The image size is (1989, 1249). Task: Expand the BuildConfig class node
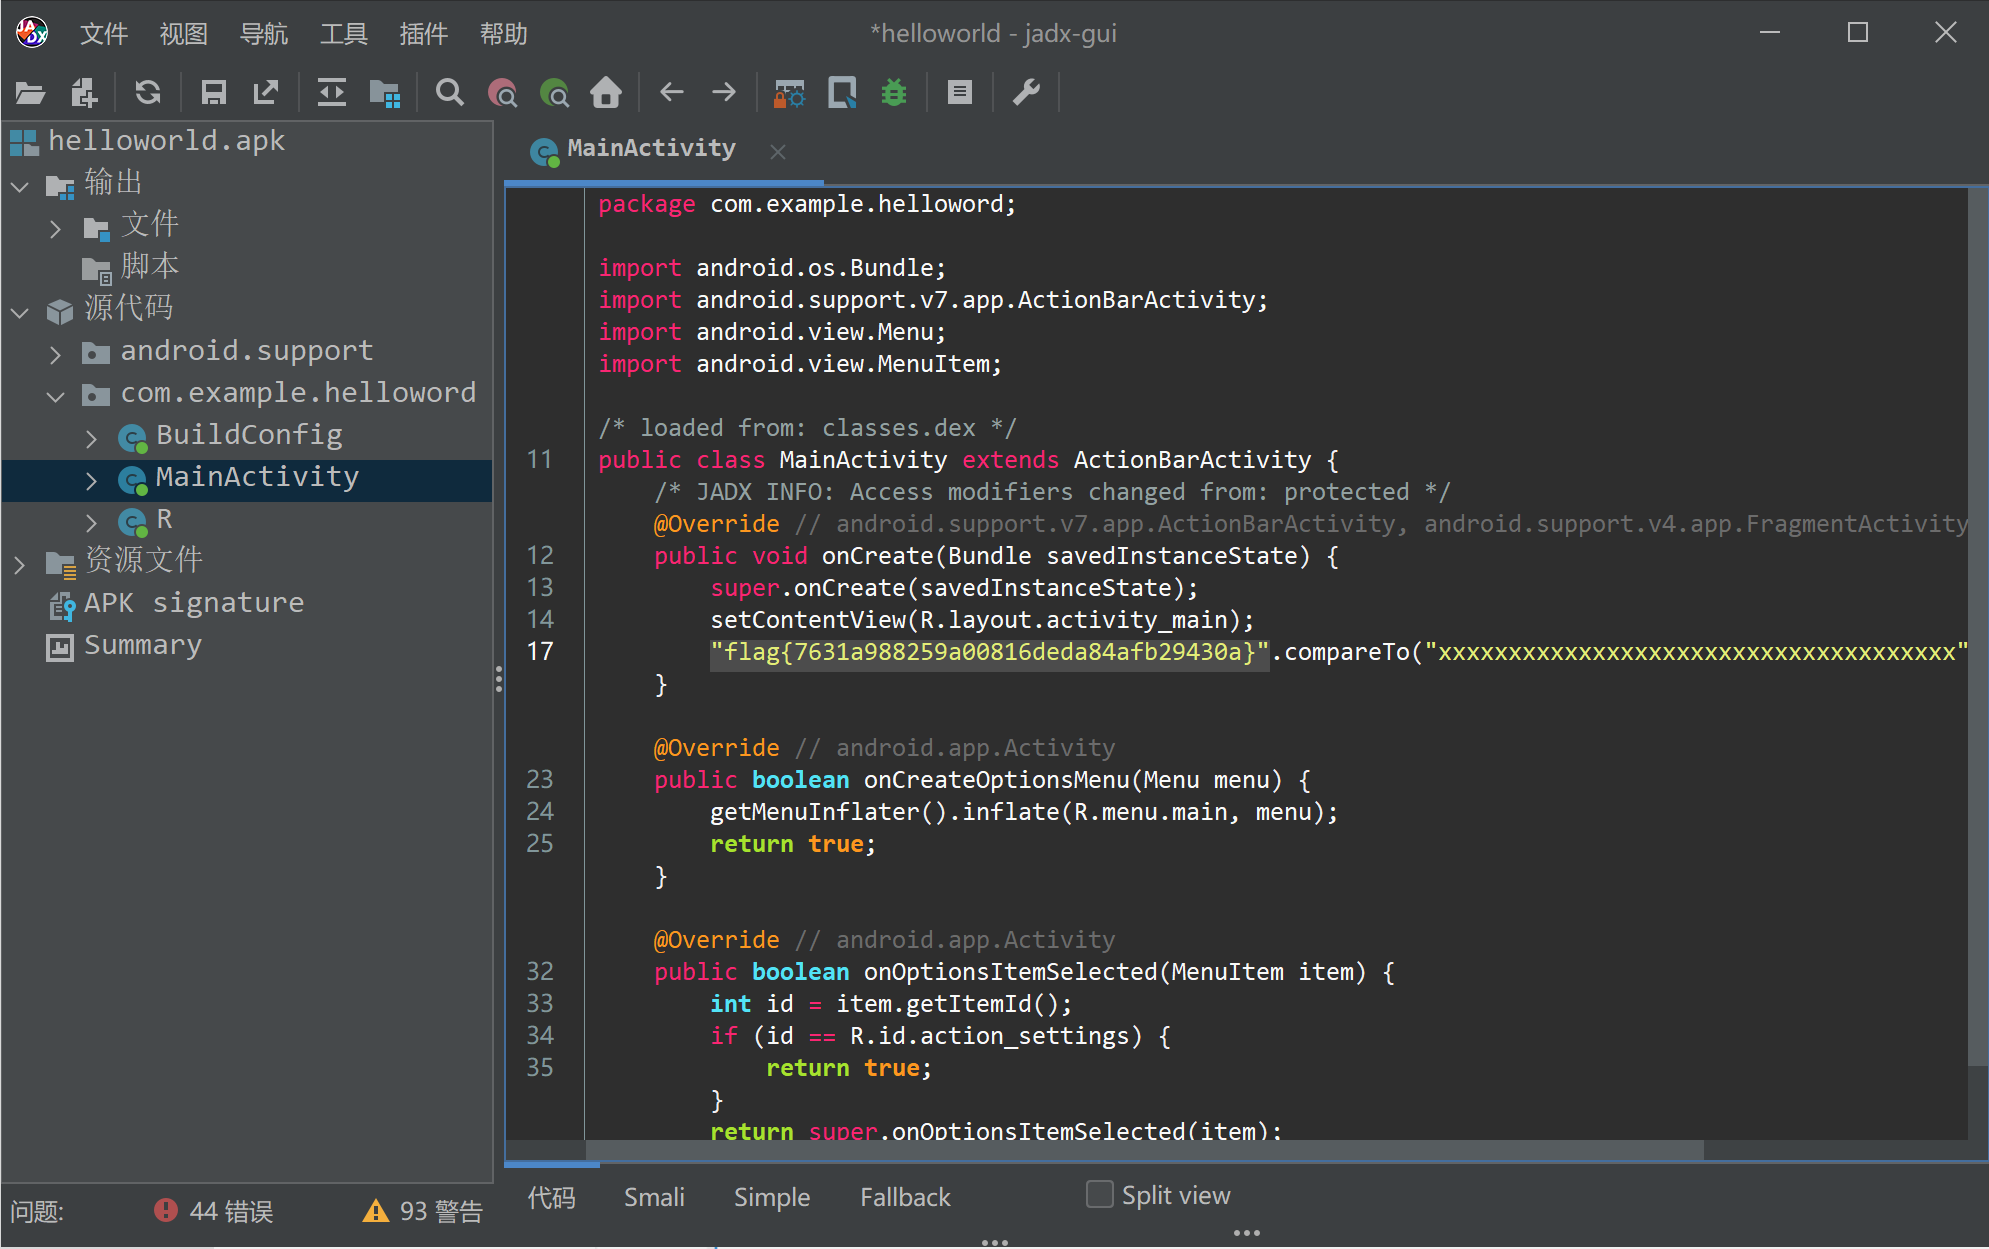point(92,438)
